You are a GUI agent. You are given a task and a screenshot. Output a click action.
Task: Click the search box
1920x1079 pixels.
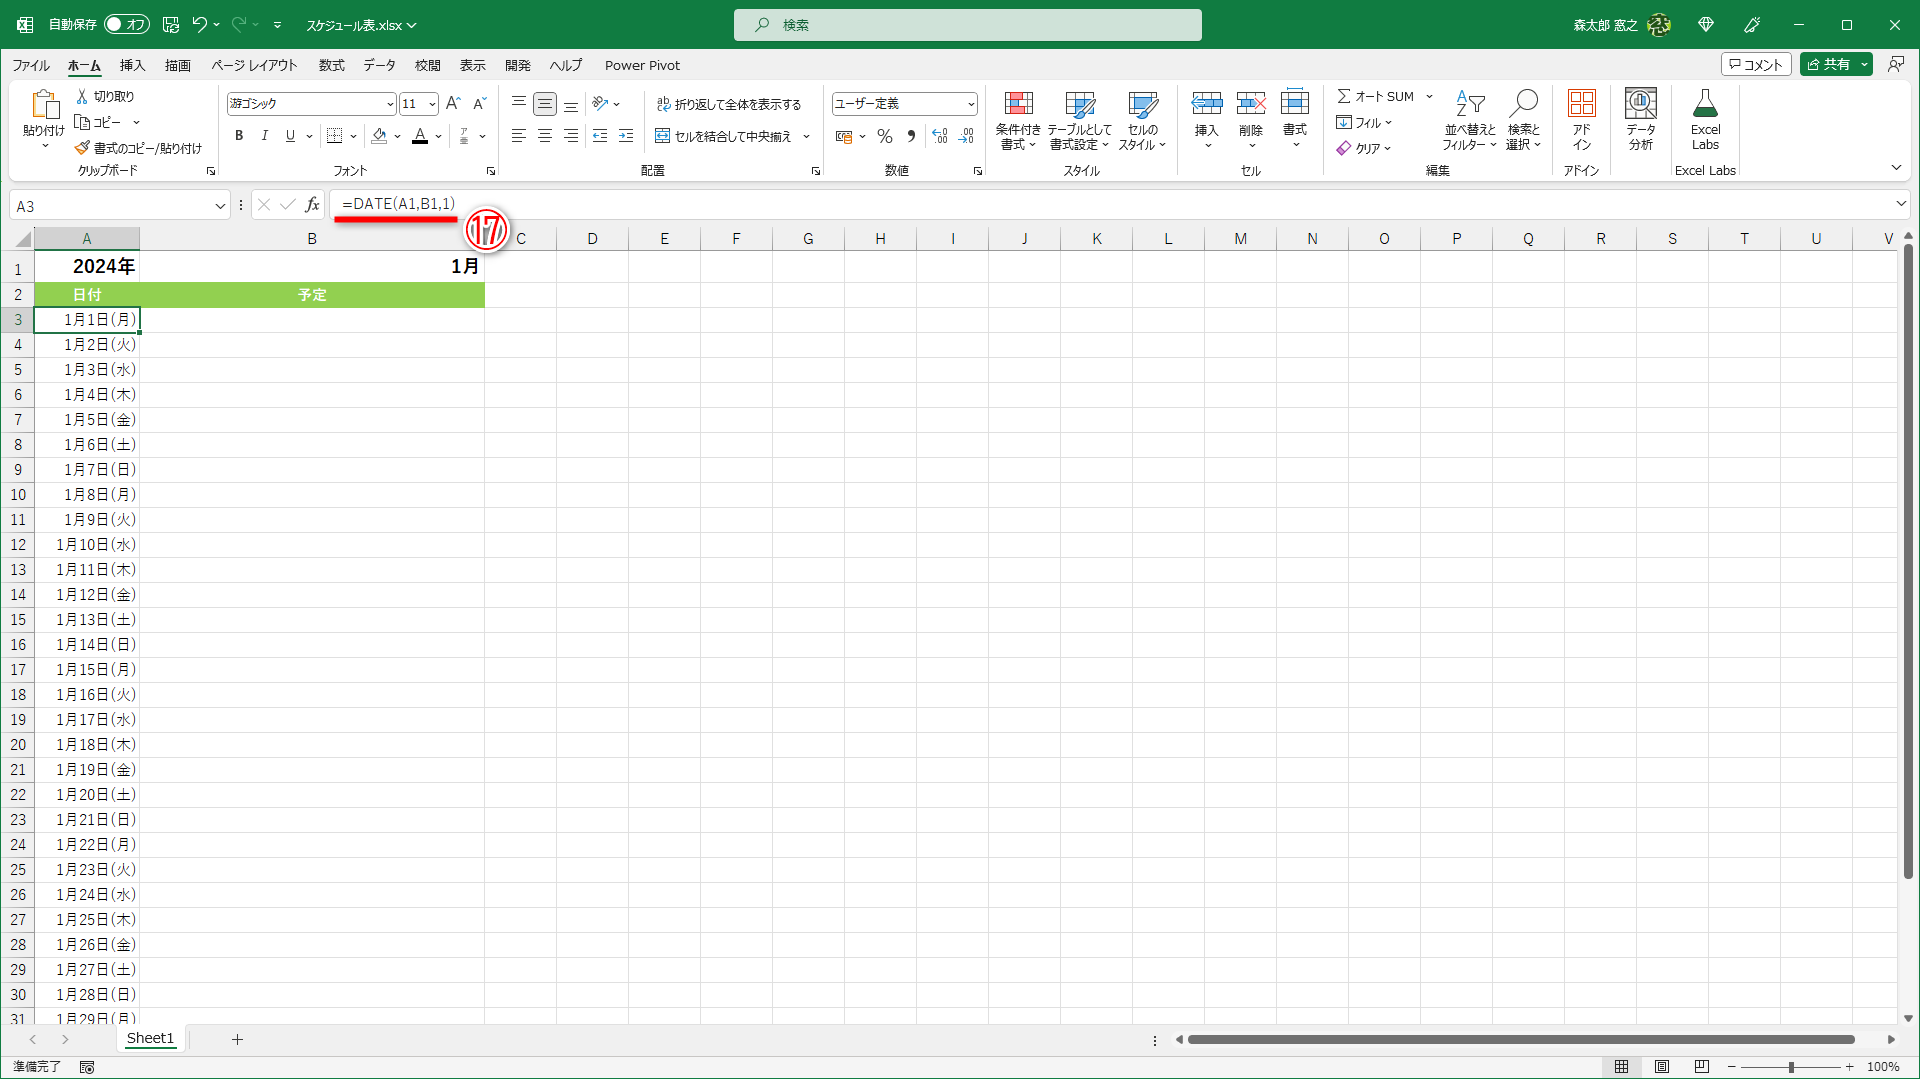[x=968, y=25]
